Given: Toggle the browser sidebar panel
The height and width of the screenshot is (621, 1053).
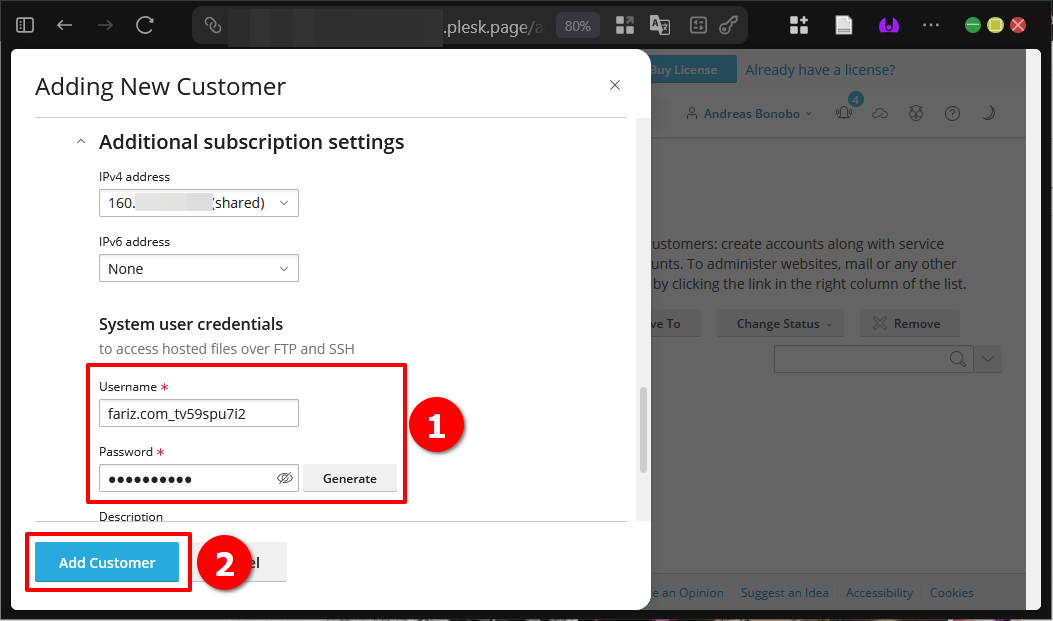Looking at the screenshot, I should [25, 25].
